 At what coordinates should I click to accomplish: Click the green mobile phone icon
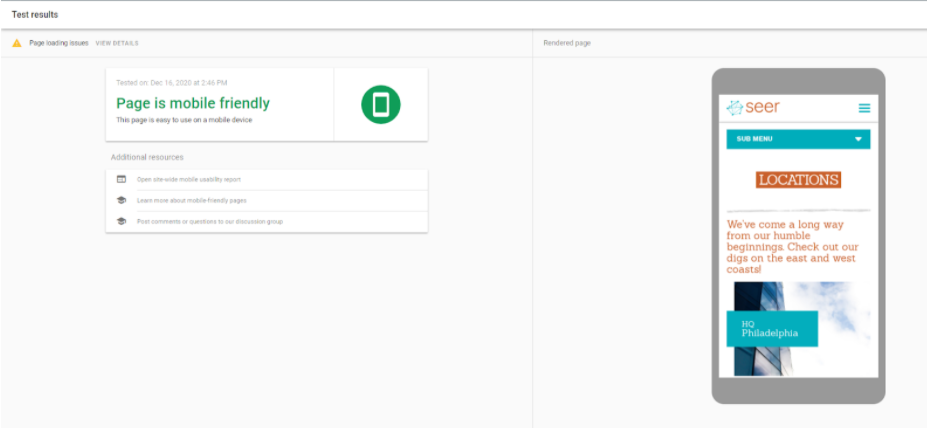pyautogui.click(x=380, y=105)
